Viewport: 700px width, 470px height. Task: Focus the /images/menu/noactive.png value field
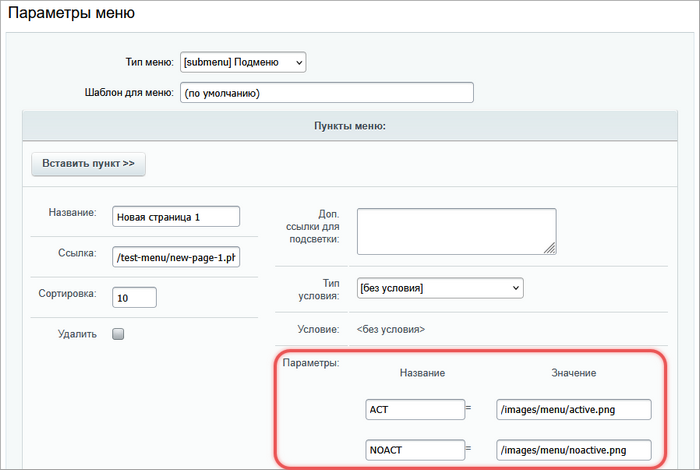pyautogui.click(x=572, y=450)
